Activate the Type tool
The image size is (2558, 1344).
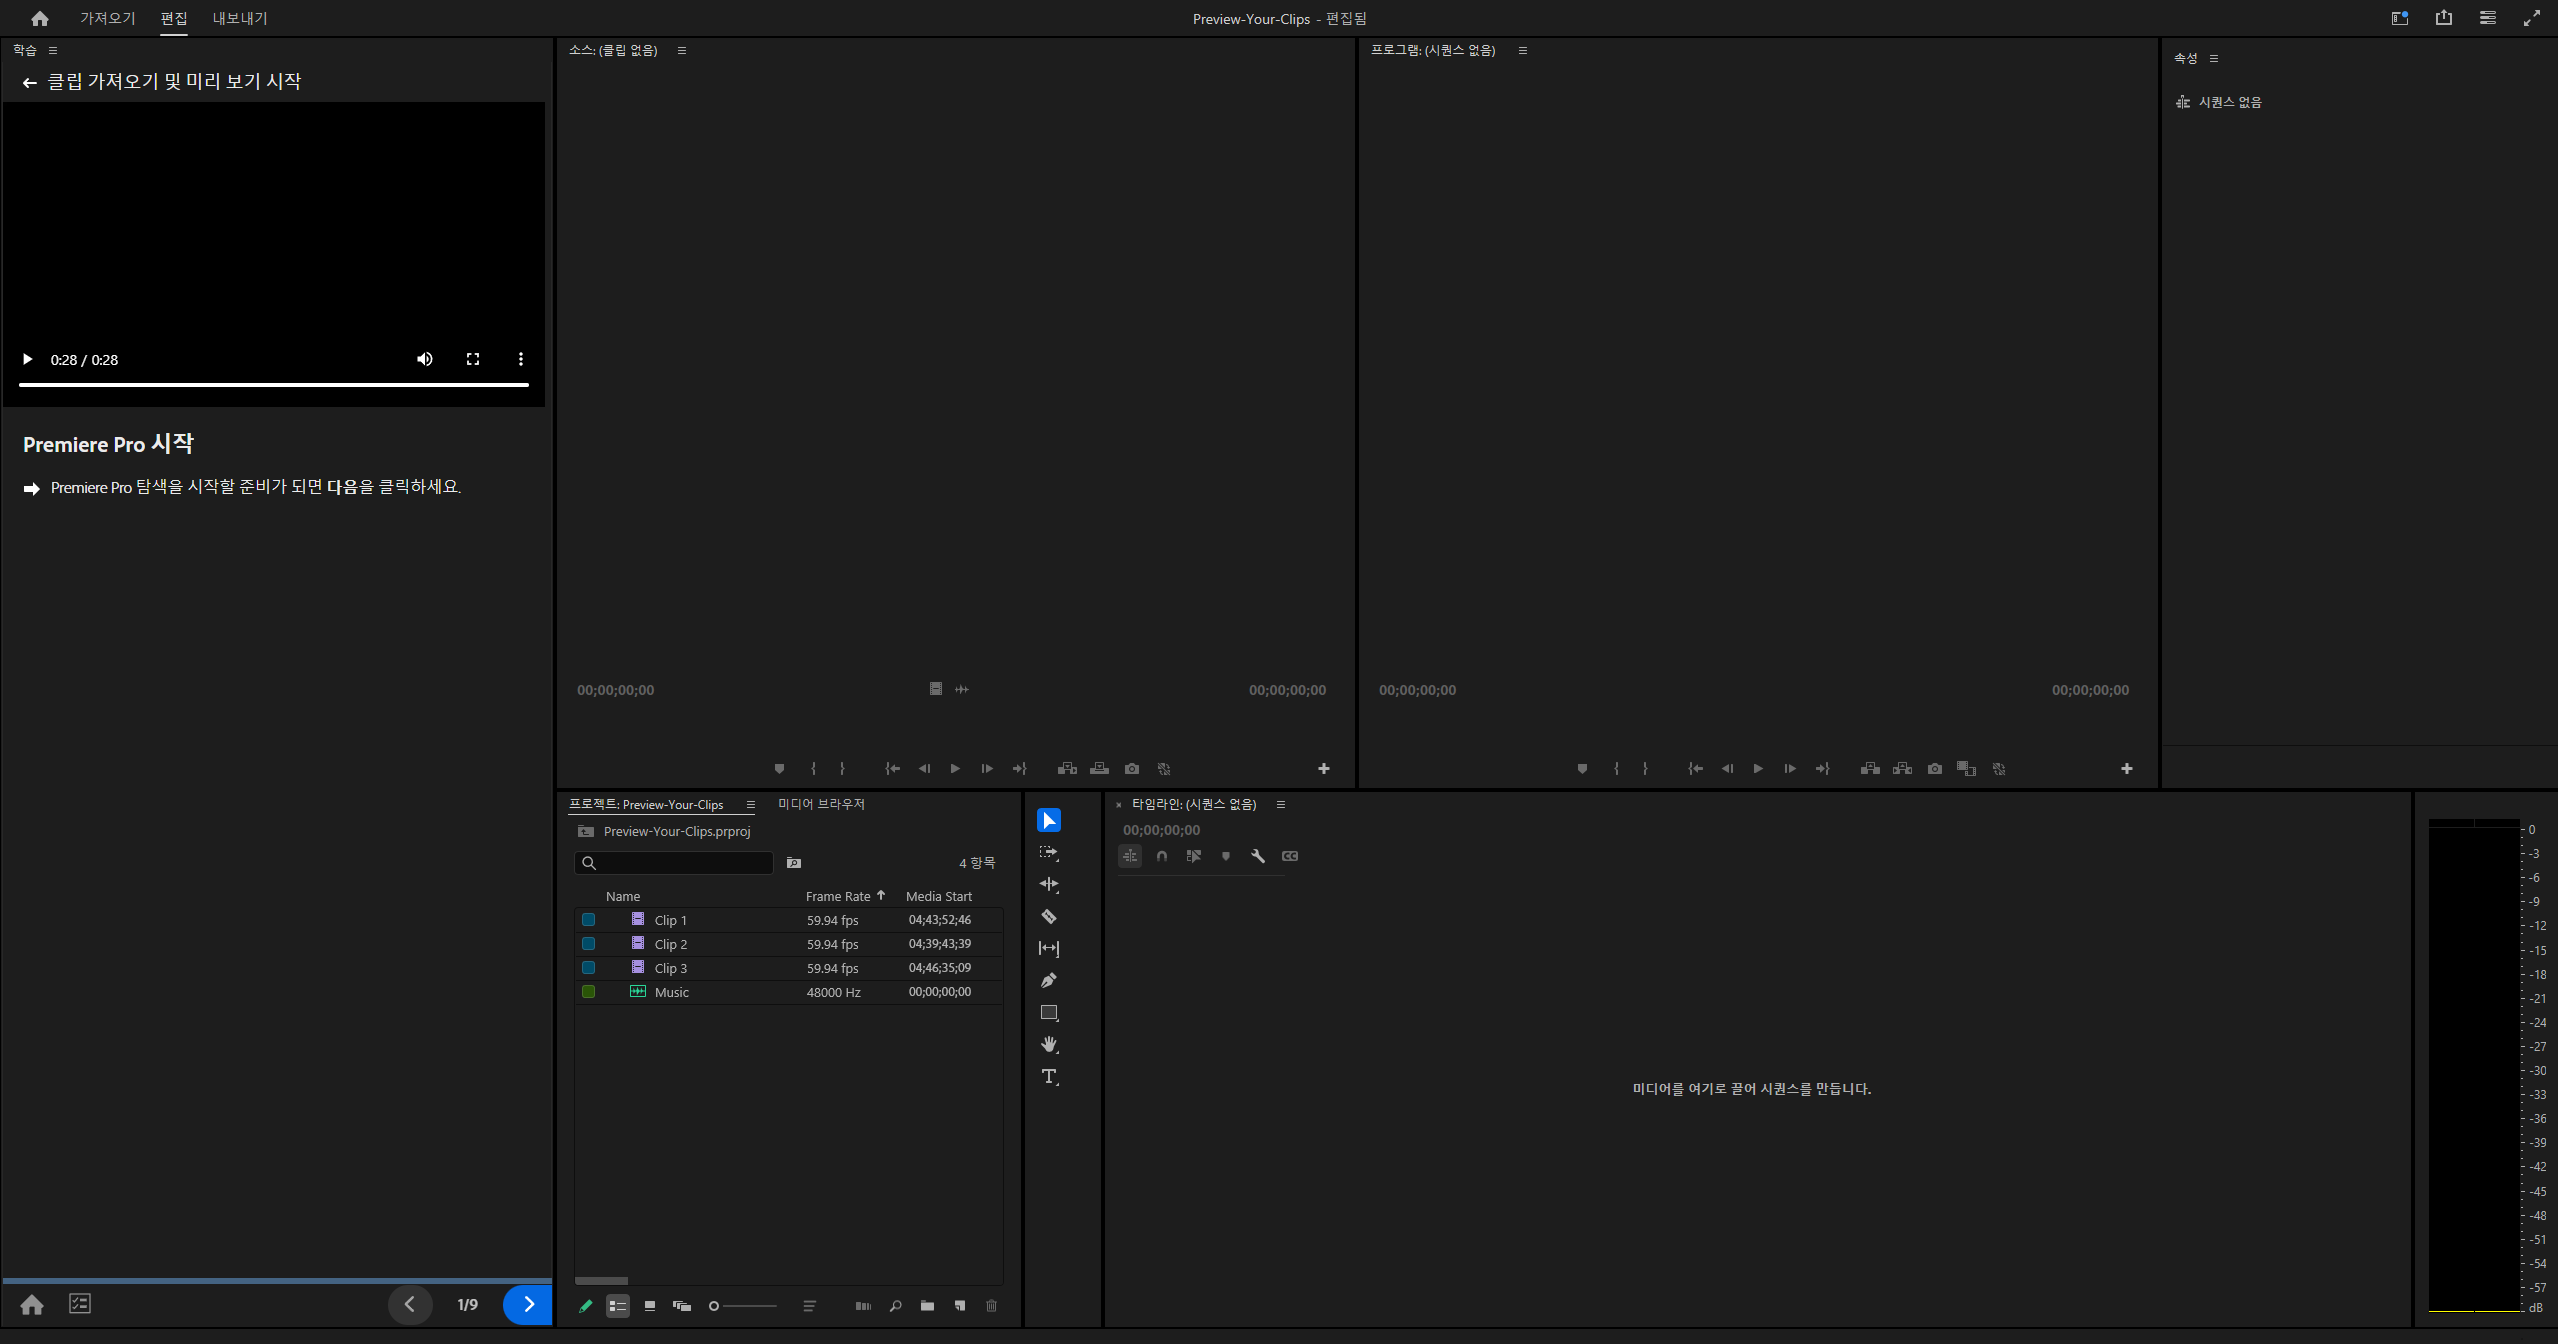(1048, 1076)
